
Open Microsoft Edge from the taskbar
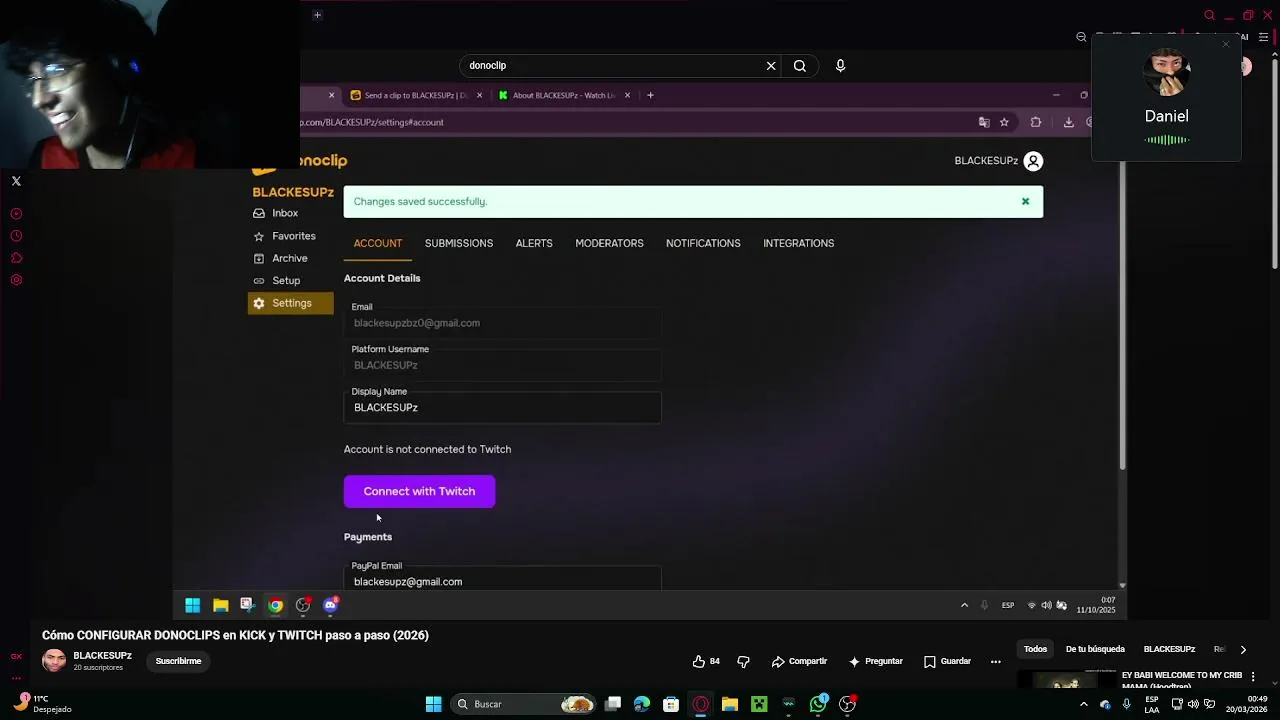642,704
